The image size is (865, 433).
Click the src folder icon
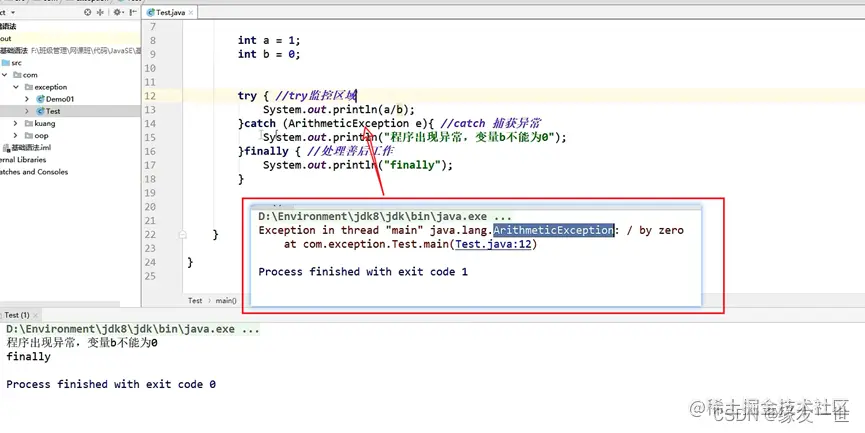click(6, 63)
